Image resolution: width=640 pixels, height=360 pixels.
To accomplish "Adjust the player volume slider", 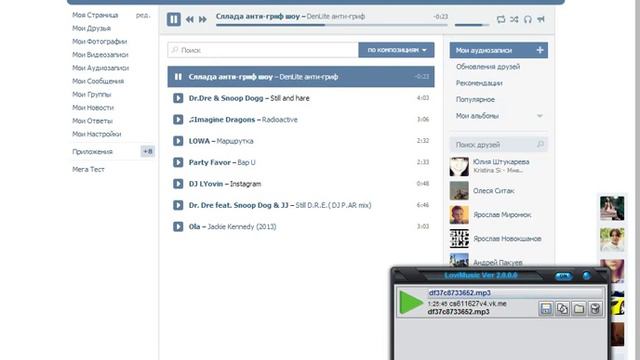I will (x=472, y=25).
